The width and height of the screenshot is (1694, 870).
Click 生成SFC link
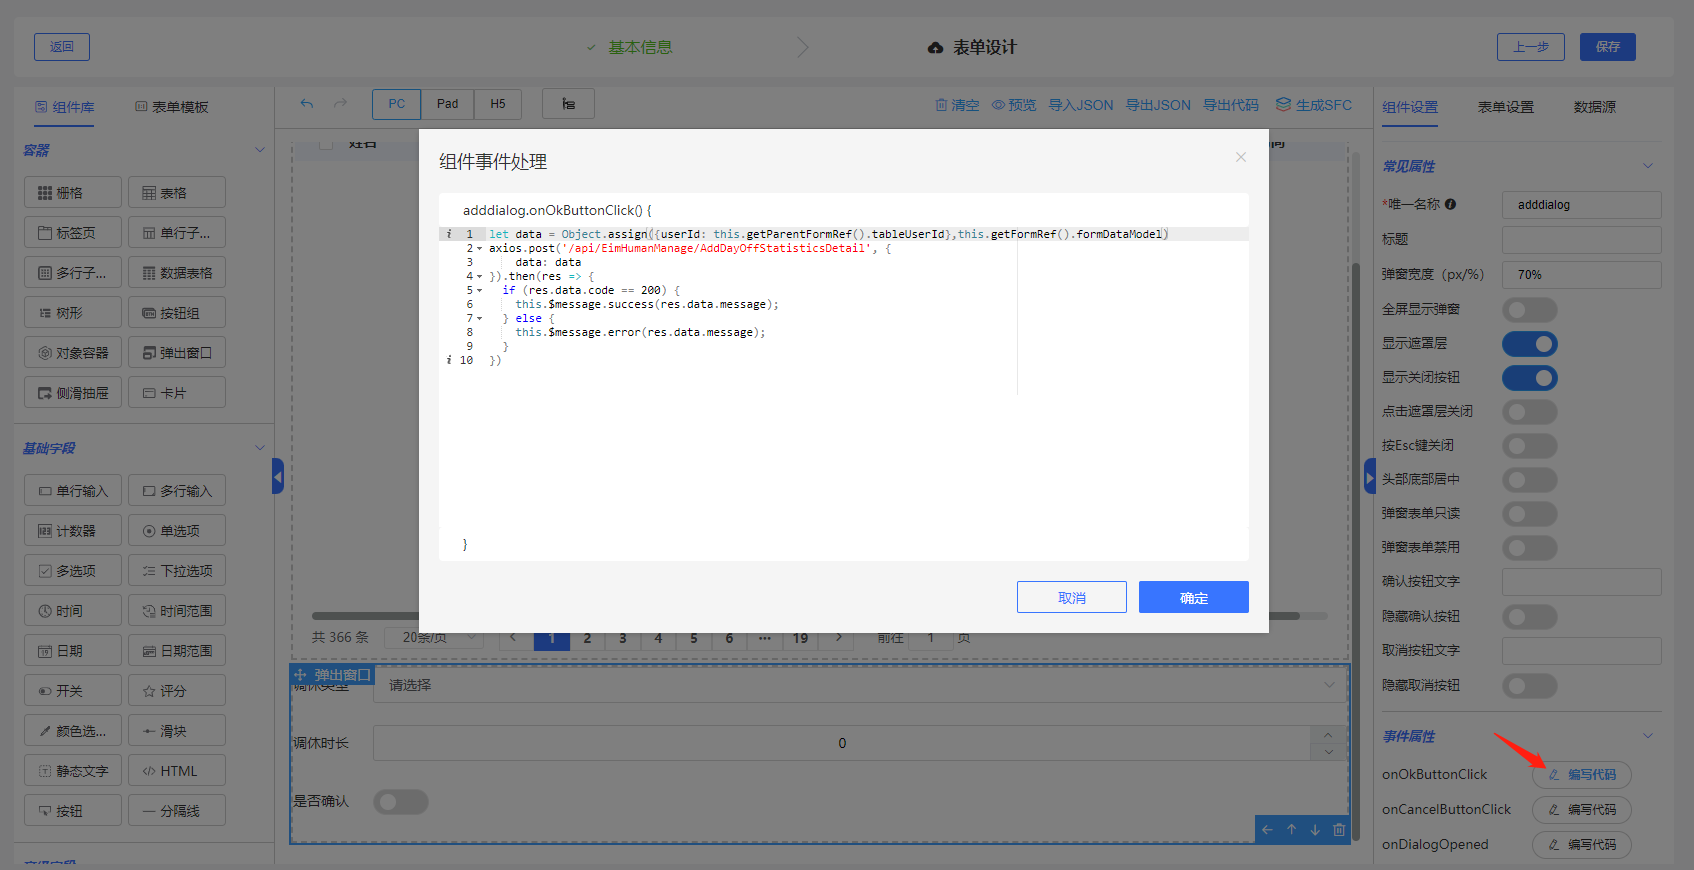pyautogui.click(x=1314, y=105)
